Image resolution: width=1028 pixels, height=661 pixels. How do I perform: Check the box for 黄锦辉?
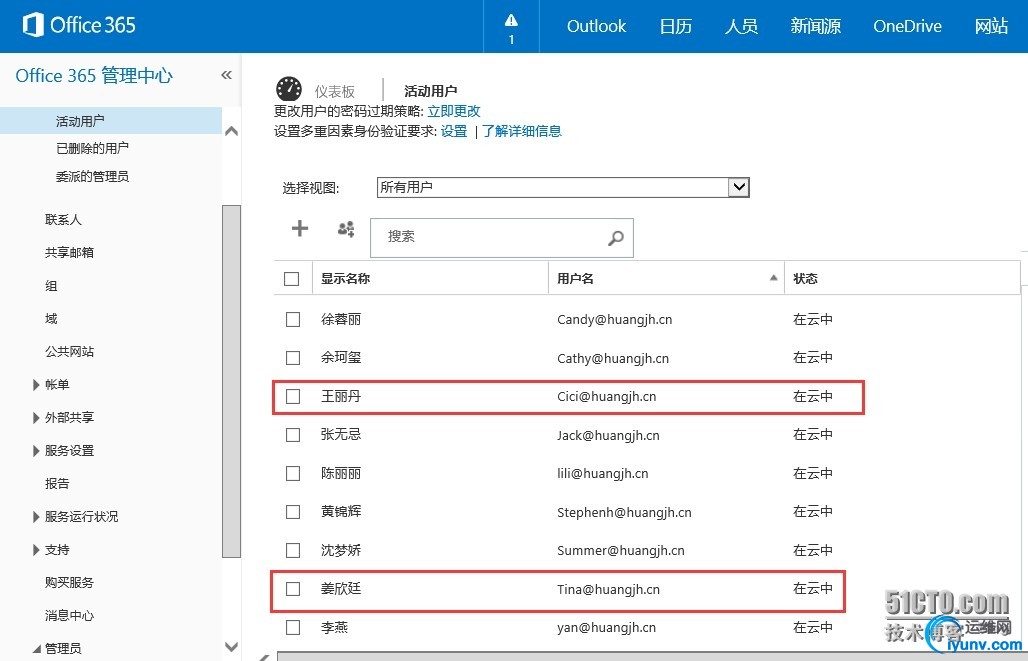pyautogui.click(x=293, y=511)
